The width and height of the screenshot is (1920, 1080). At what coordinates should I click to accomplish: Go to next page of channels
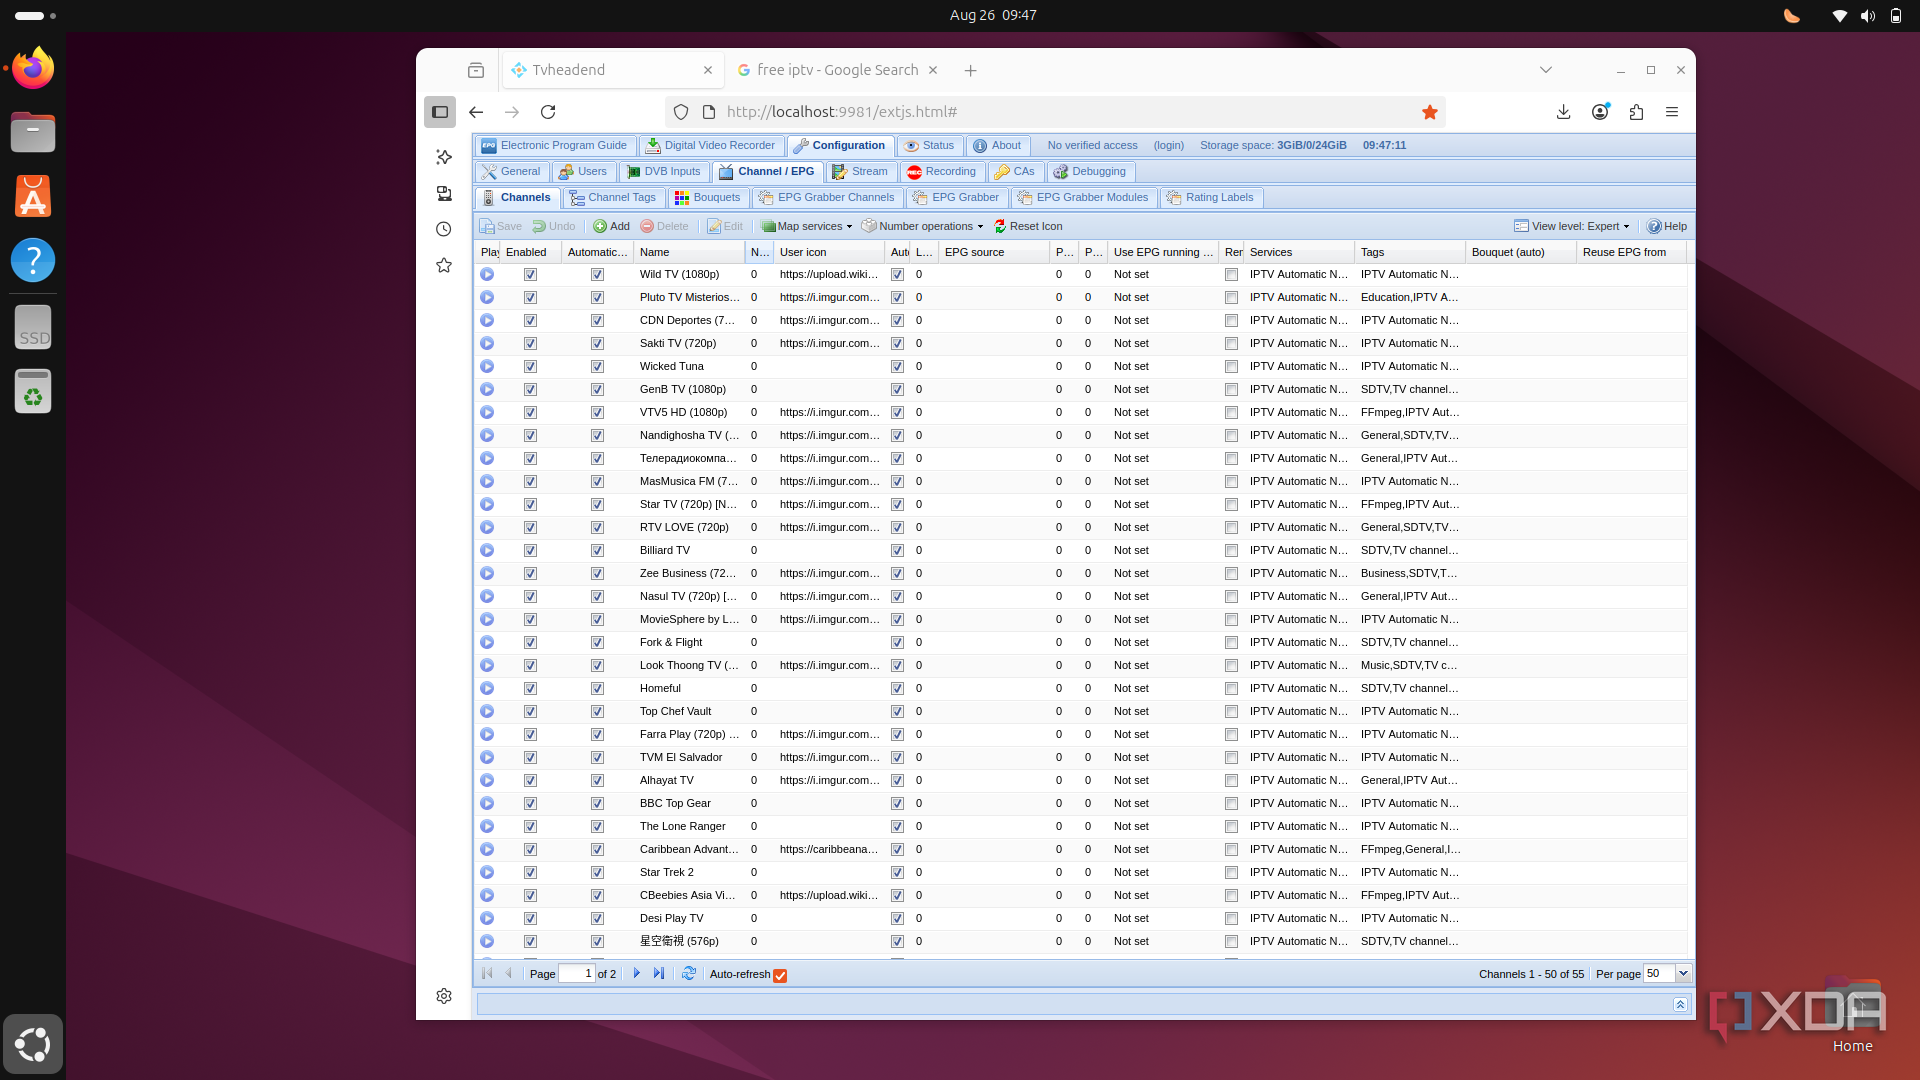coord(637,973)
